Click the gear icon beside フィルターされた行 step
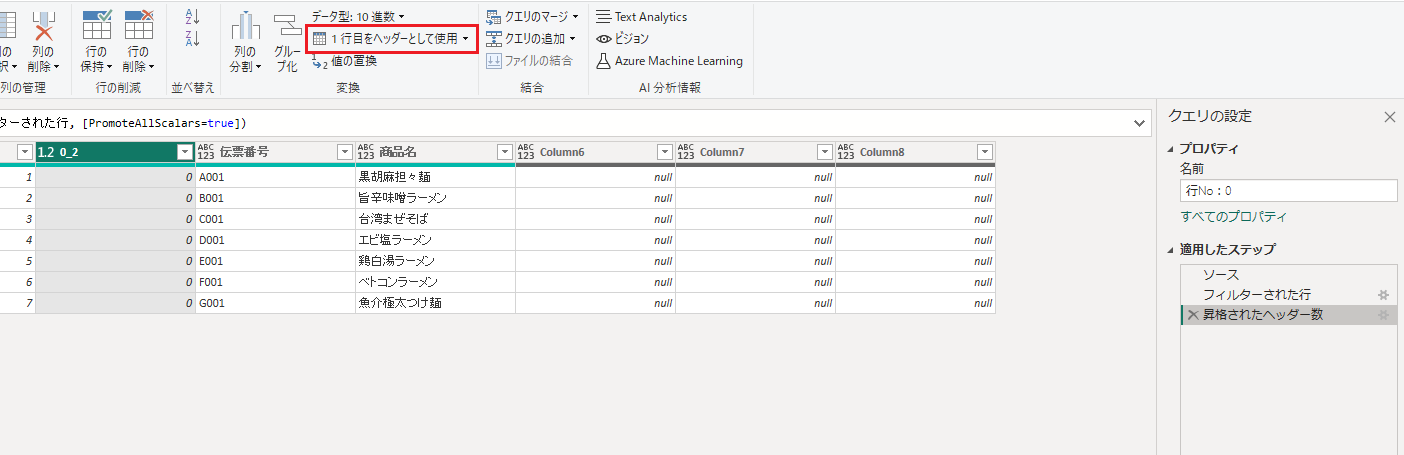Image resolution: width=1404 pixels, height=455 pixels. coord(1383,295)
